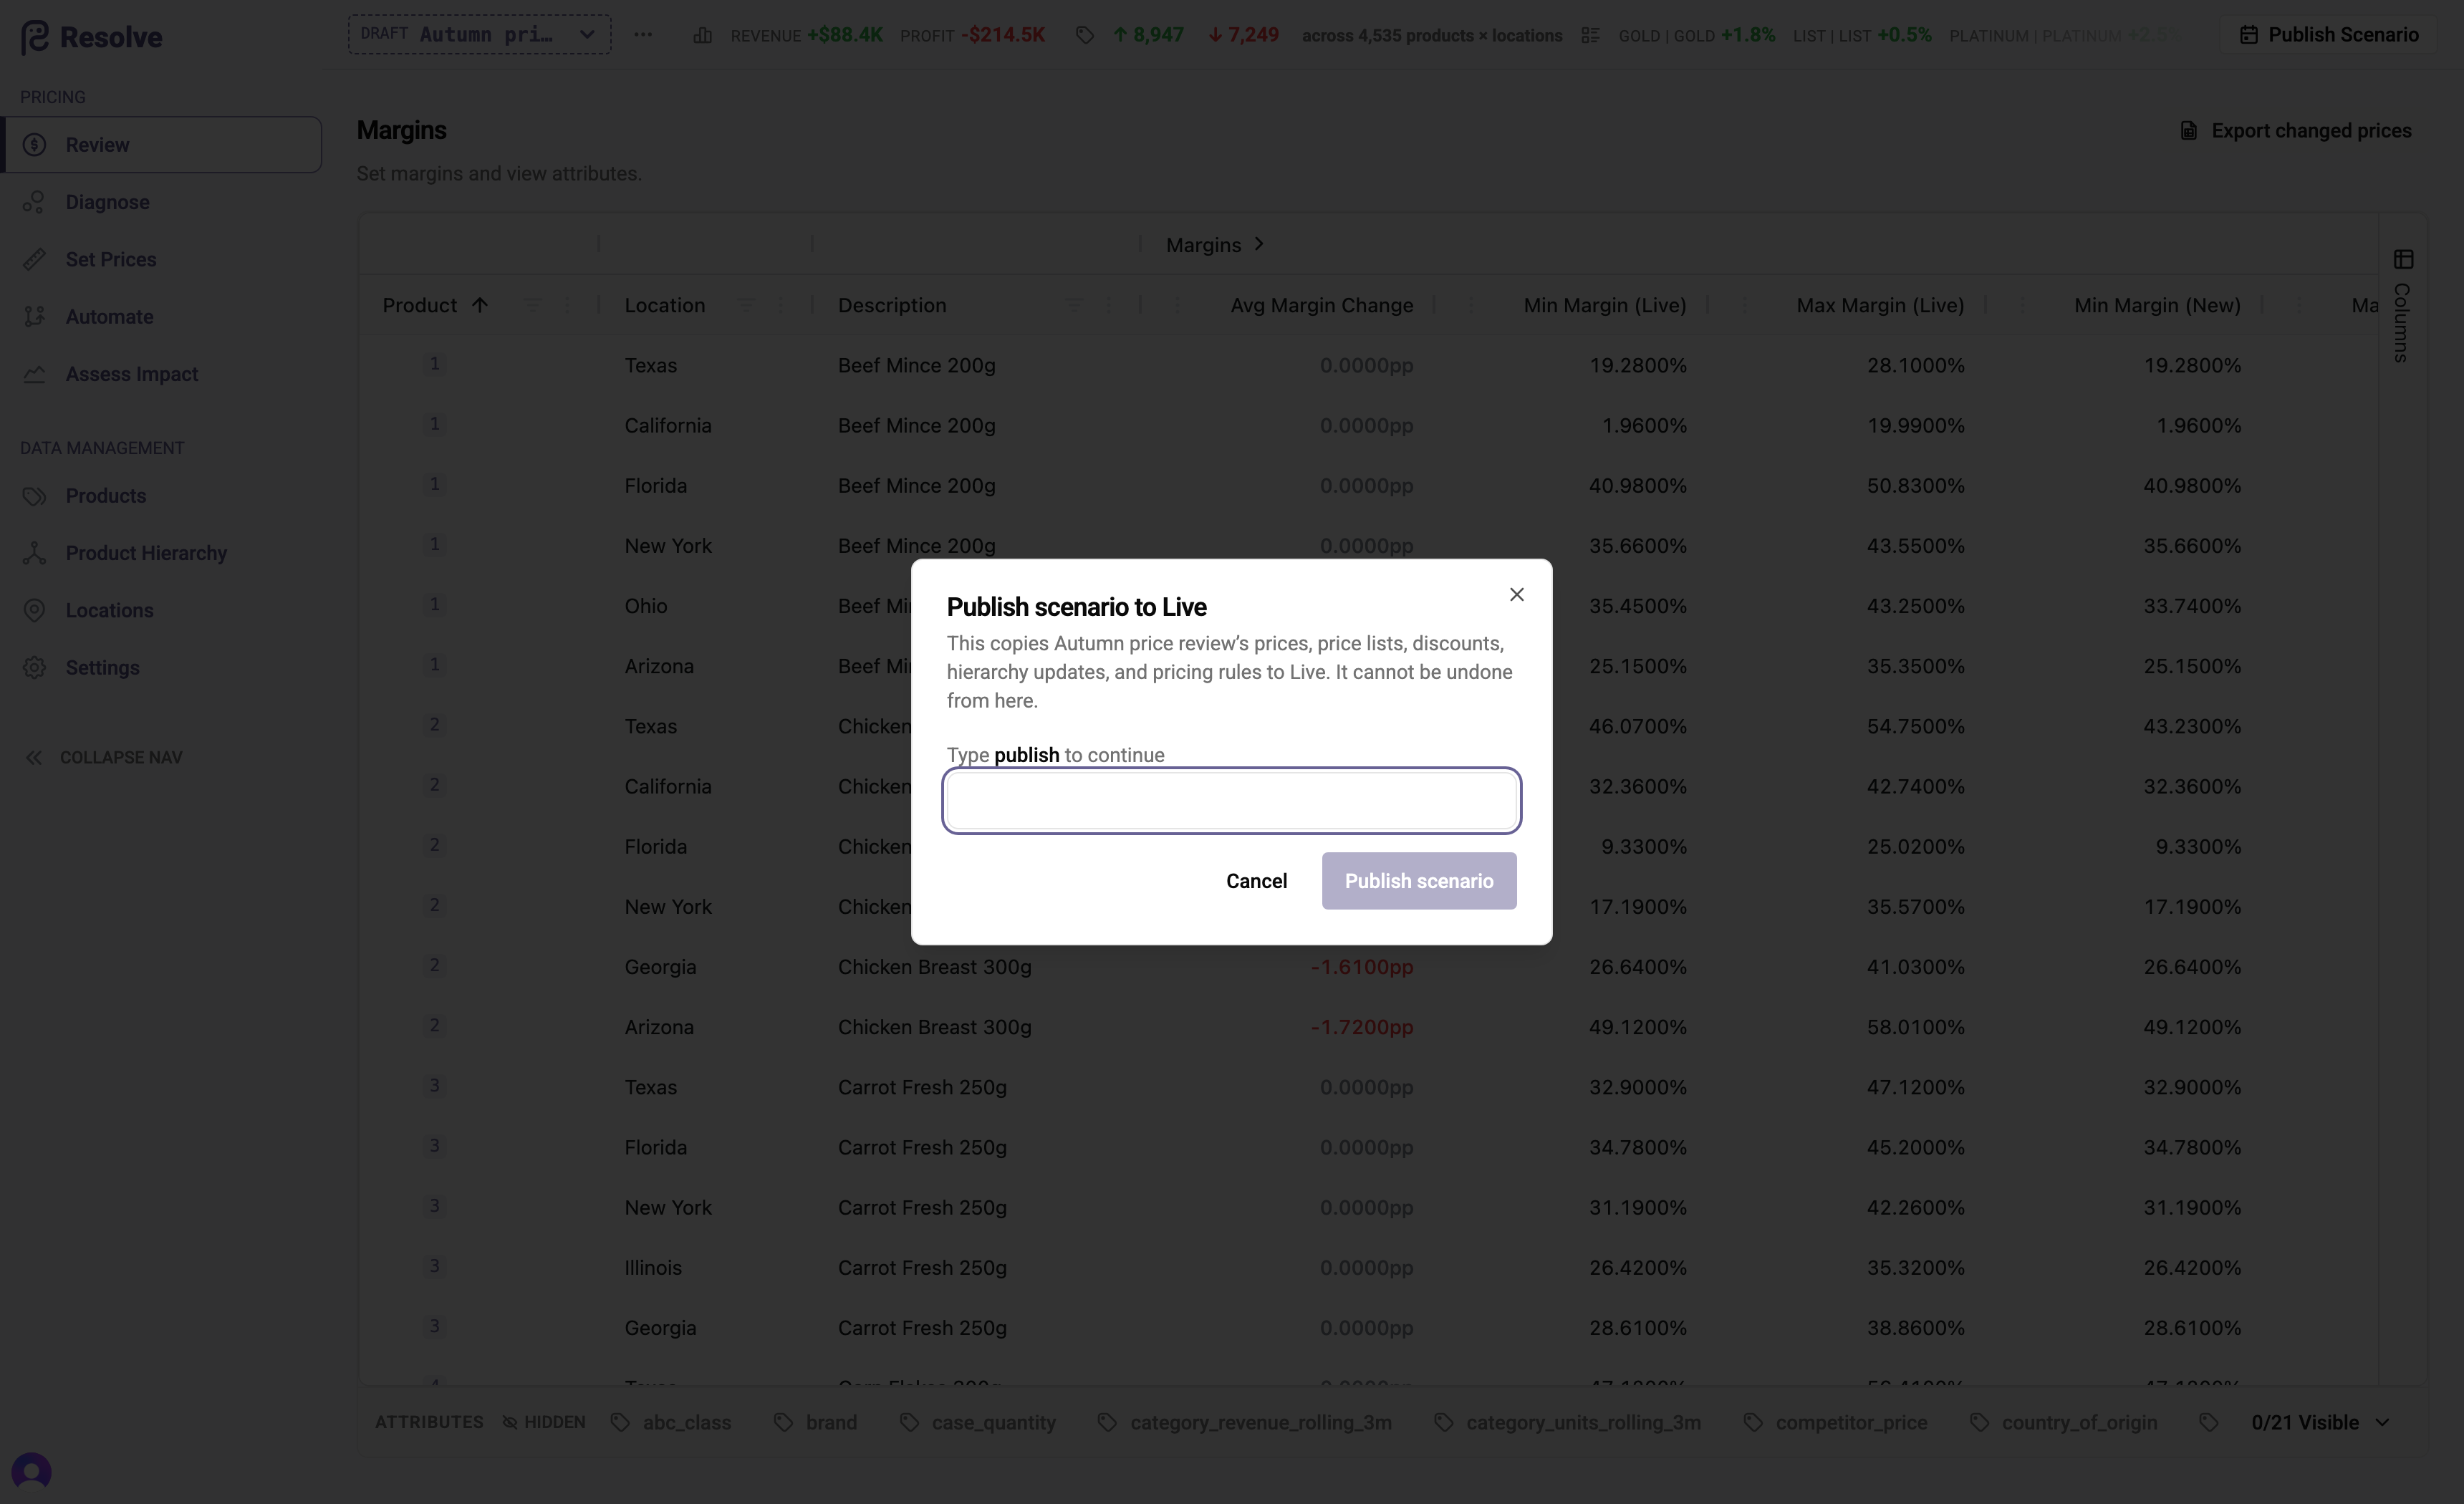Click the Publish Scenario button in header
2464x1504 pixels.
[x=2329, y=35]
